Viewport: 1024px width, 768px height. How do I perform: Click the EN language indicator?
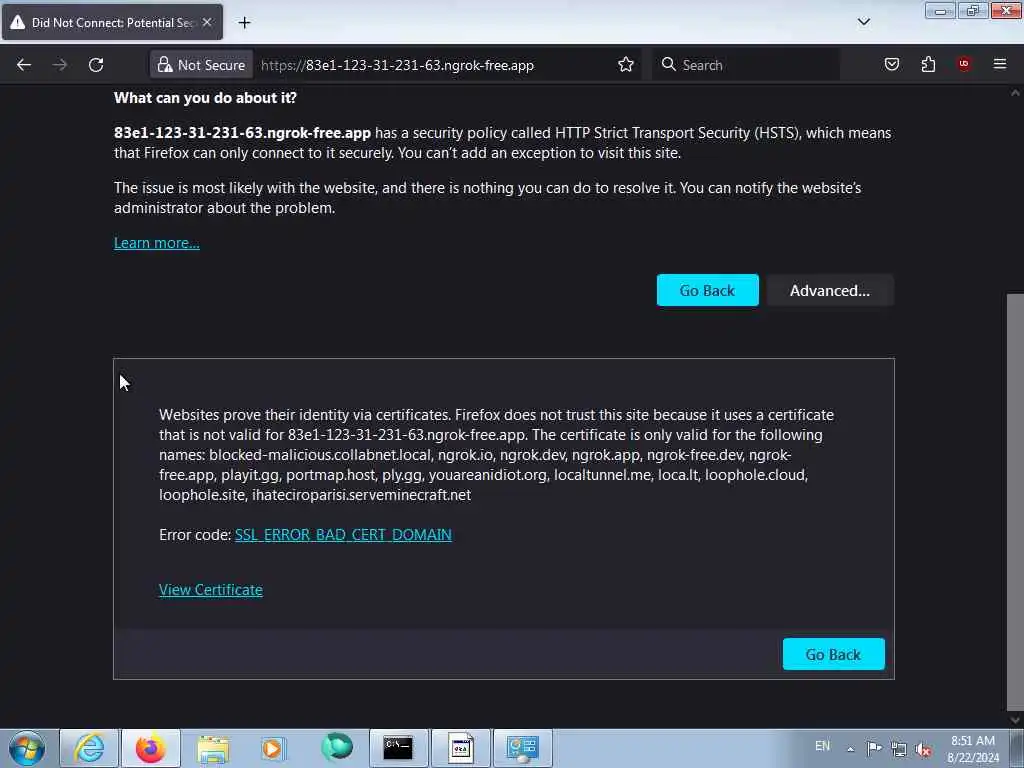(x=822, y=746)
